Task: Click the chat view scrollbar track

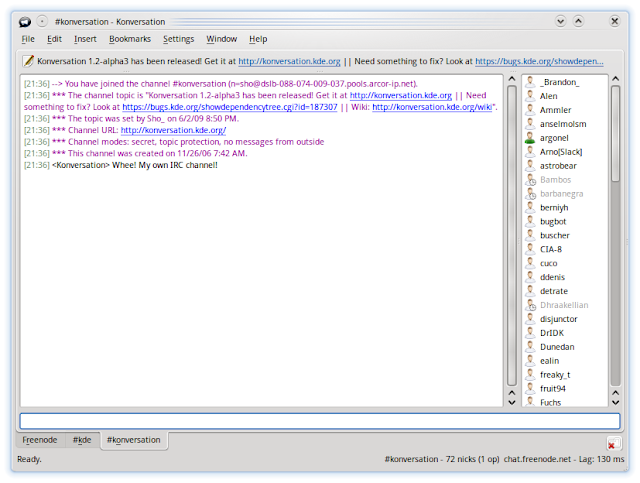Action: click(x=512, y=236)
